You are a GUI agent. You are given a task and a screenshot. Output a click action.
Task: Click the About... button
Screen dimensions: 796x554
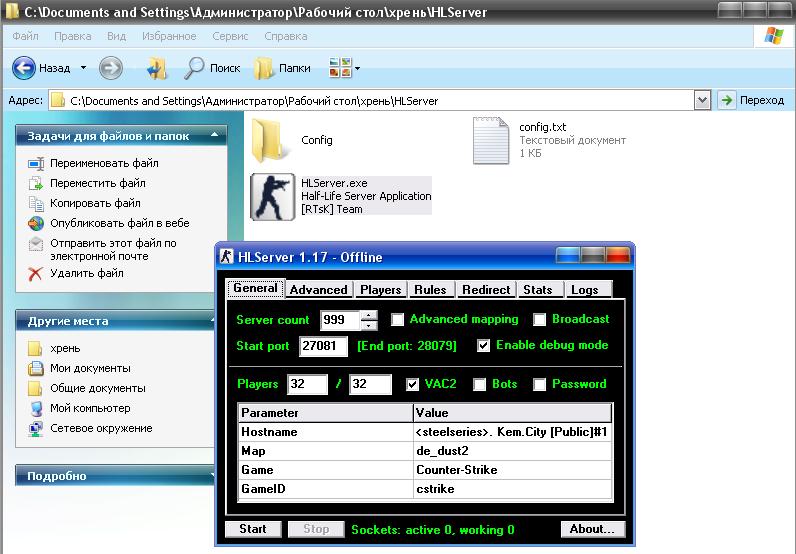[592, 529]
